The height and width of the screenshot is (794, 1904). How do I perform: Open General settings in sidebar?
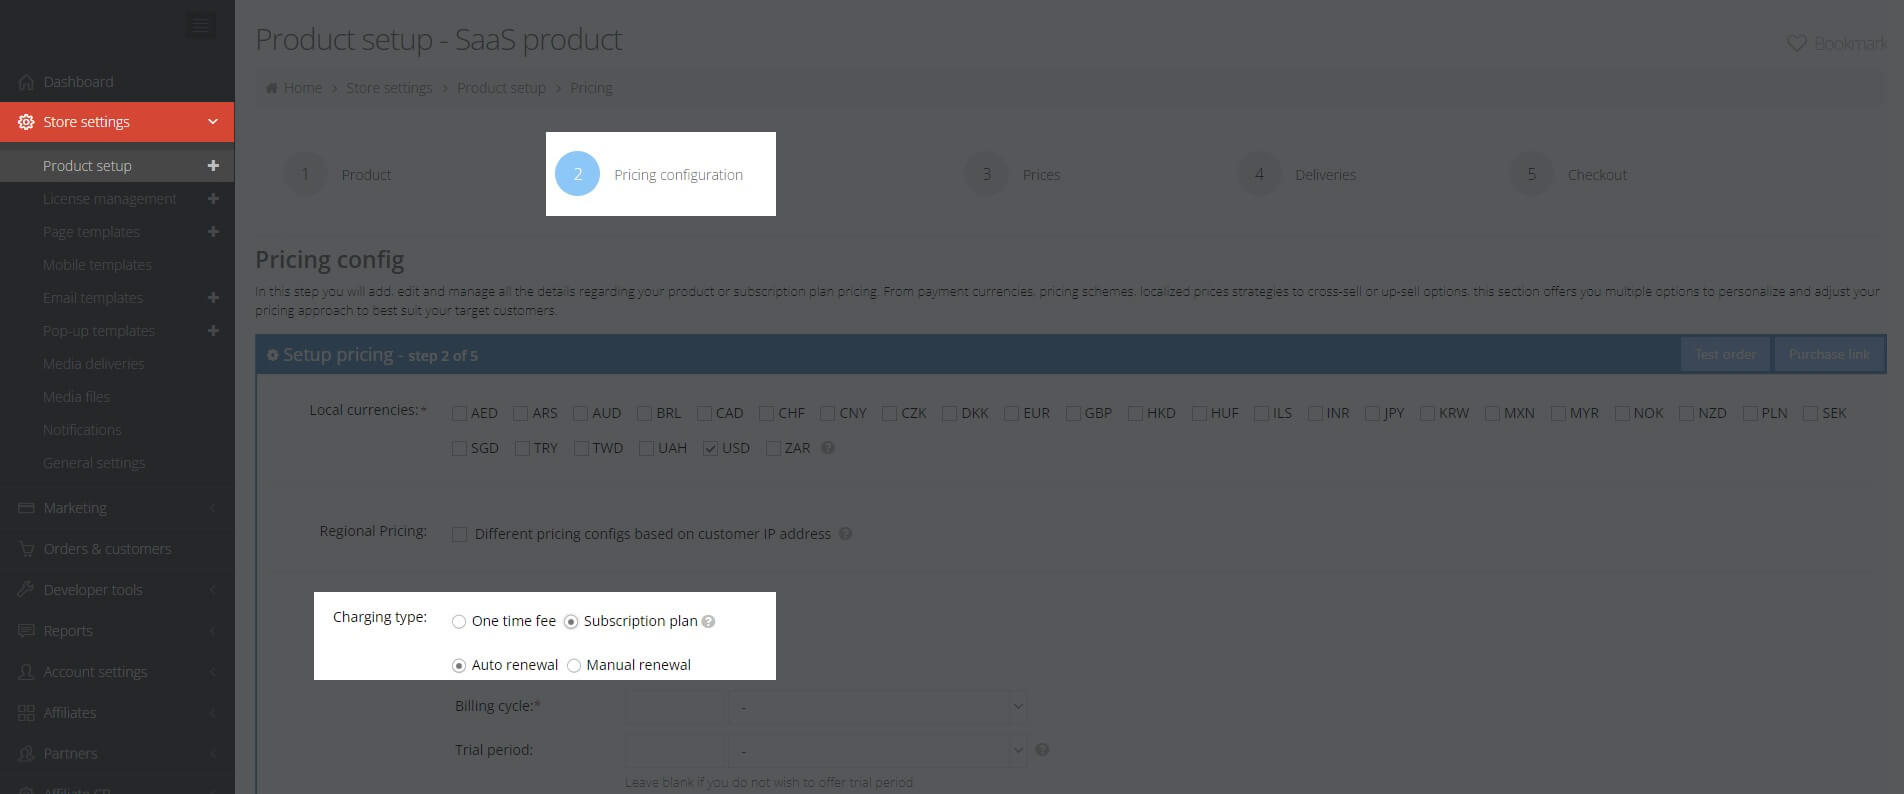click(94, 463)
